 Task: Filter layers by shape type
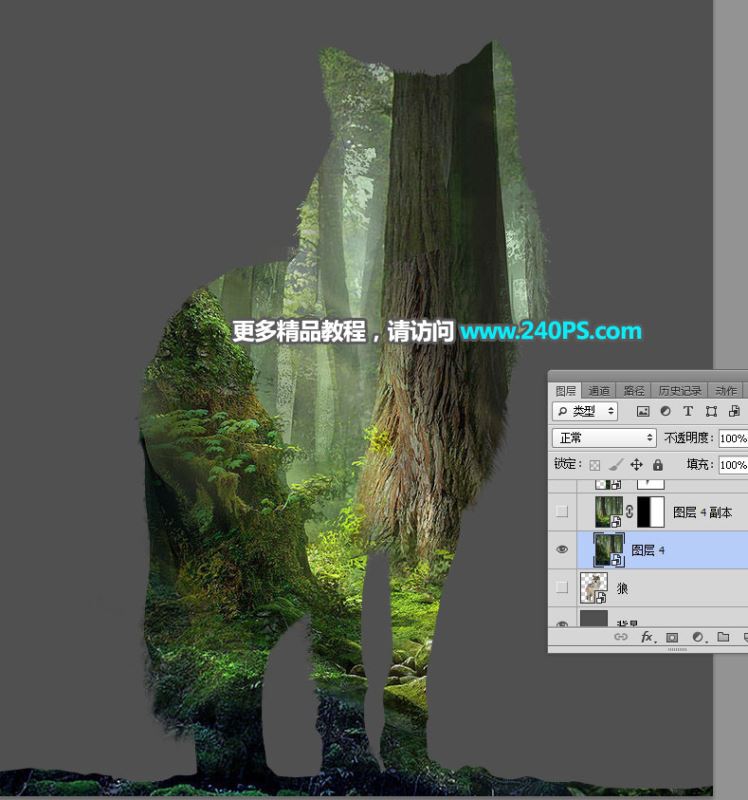click(711, 411)
